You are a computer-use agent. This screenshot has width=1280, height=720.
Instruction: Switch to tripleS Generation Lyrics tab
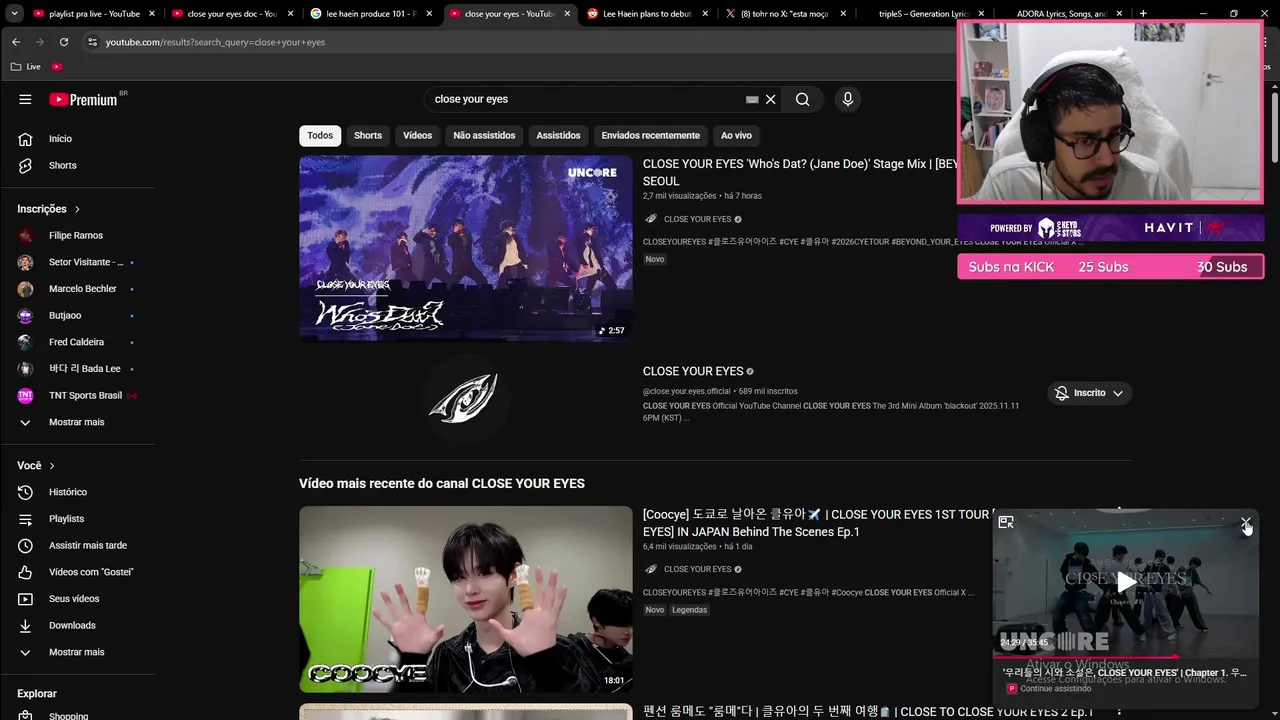coord(924,14)
